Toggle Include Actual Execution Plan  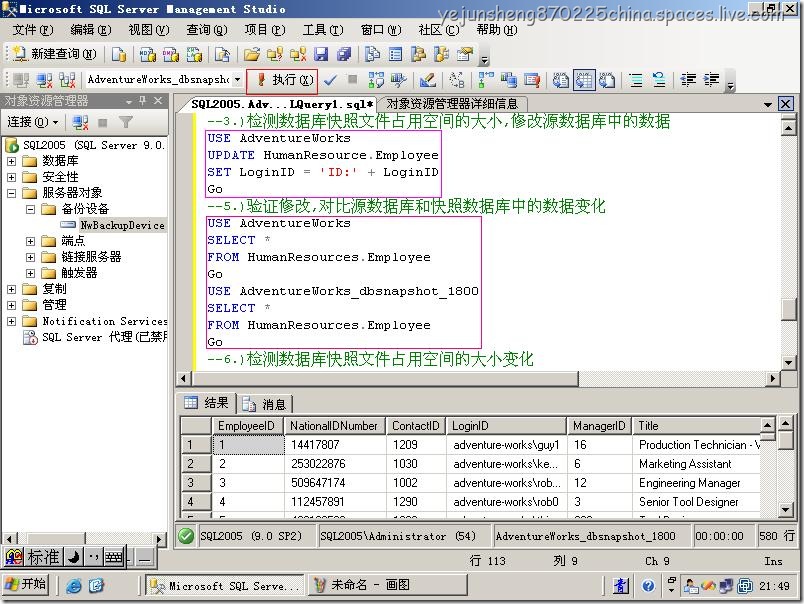click(485, 80)
